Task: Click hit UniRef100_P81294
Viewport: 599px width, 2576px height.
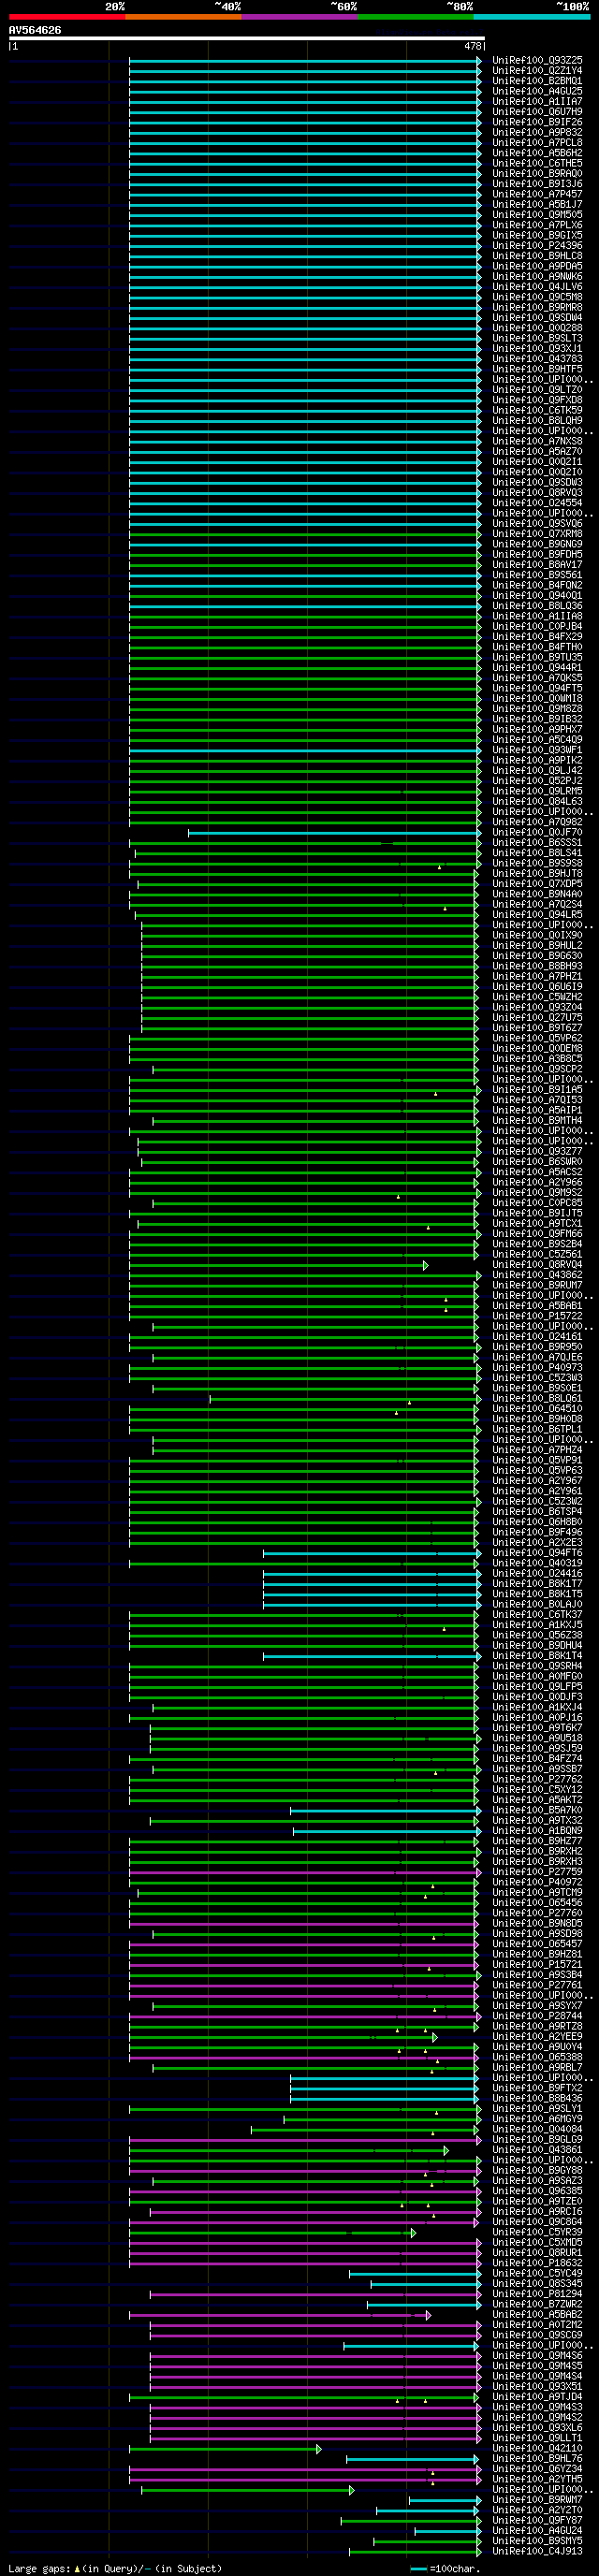Action: coord(538,2294)
